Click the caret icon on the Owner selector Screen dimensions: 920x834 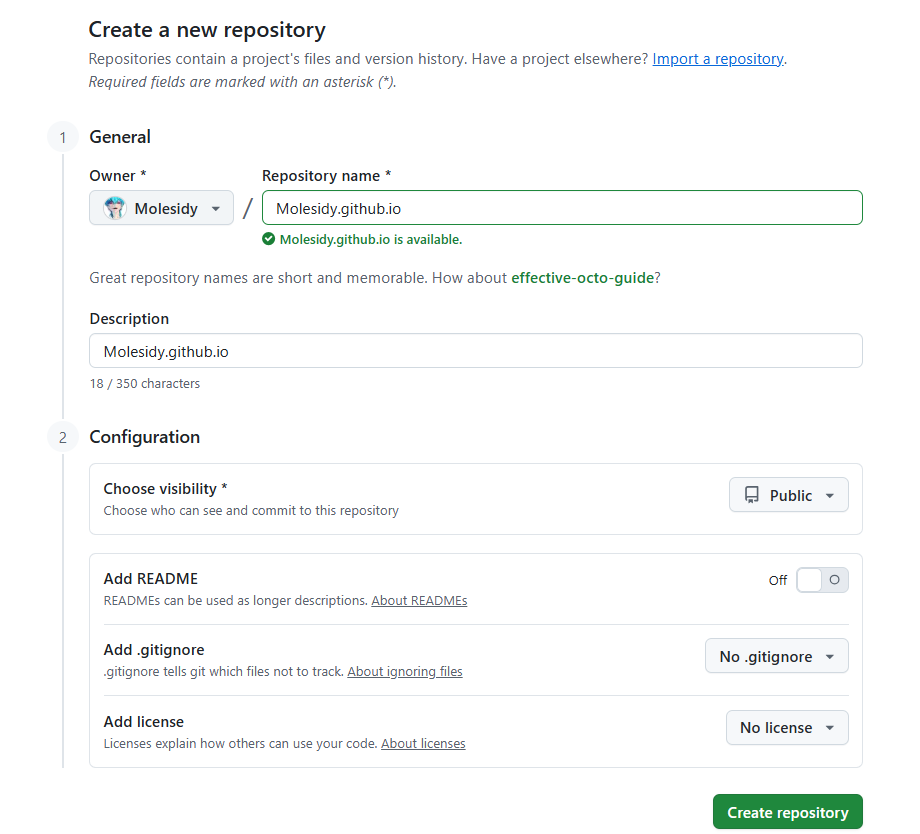pyautogui.click(x=217, y=208)
